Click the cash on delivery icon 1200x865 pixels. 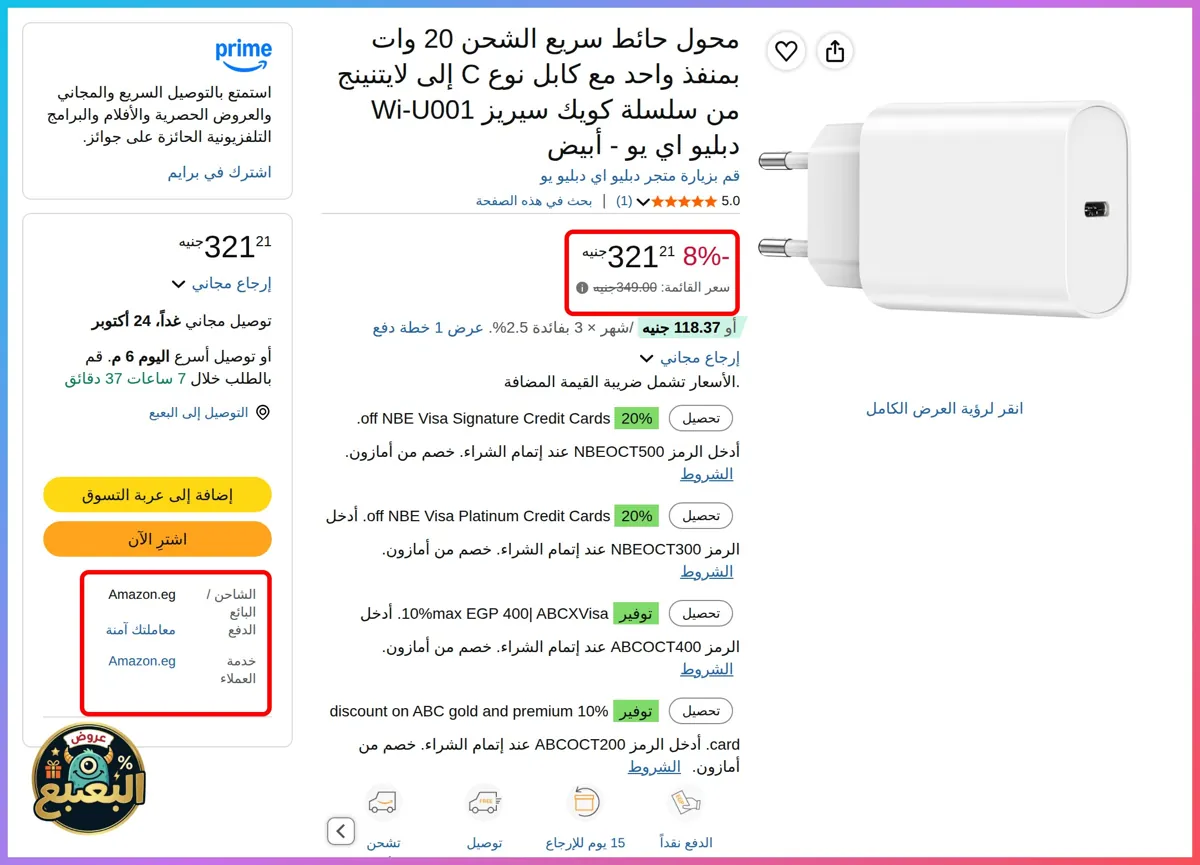[x=686, y=803]
